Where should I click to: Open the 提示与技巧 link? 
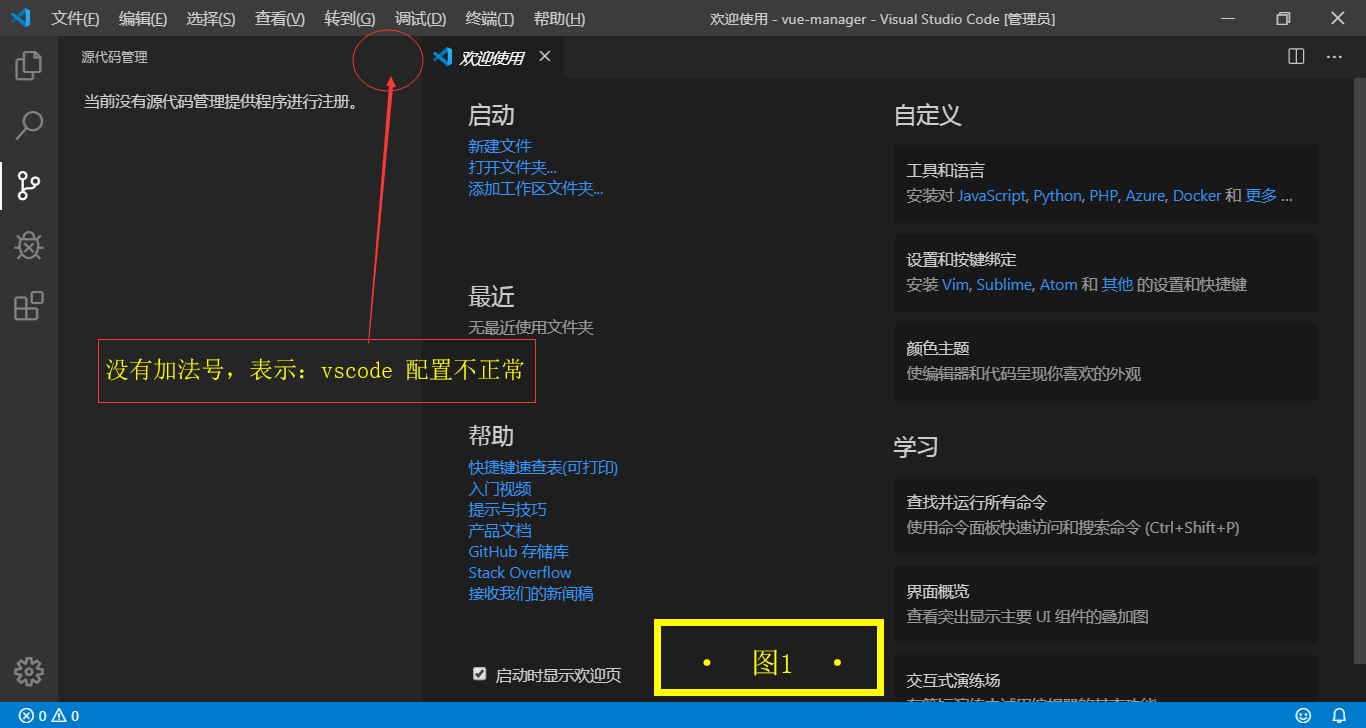[x=507, y=509]
